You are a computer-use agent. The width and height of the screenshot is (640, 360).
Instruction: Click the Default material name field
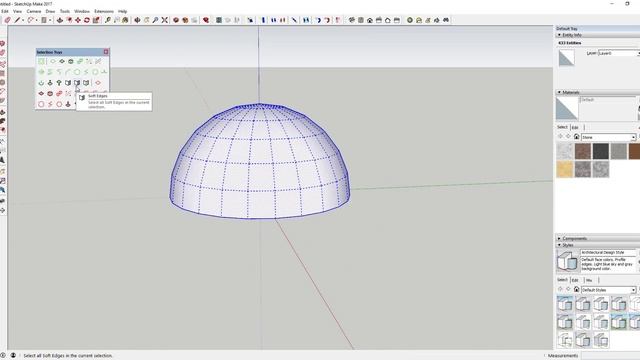pyautogui.click(x=608, y=100)
